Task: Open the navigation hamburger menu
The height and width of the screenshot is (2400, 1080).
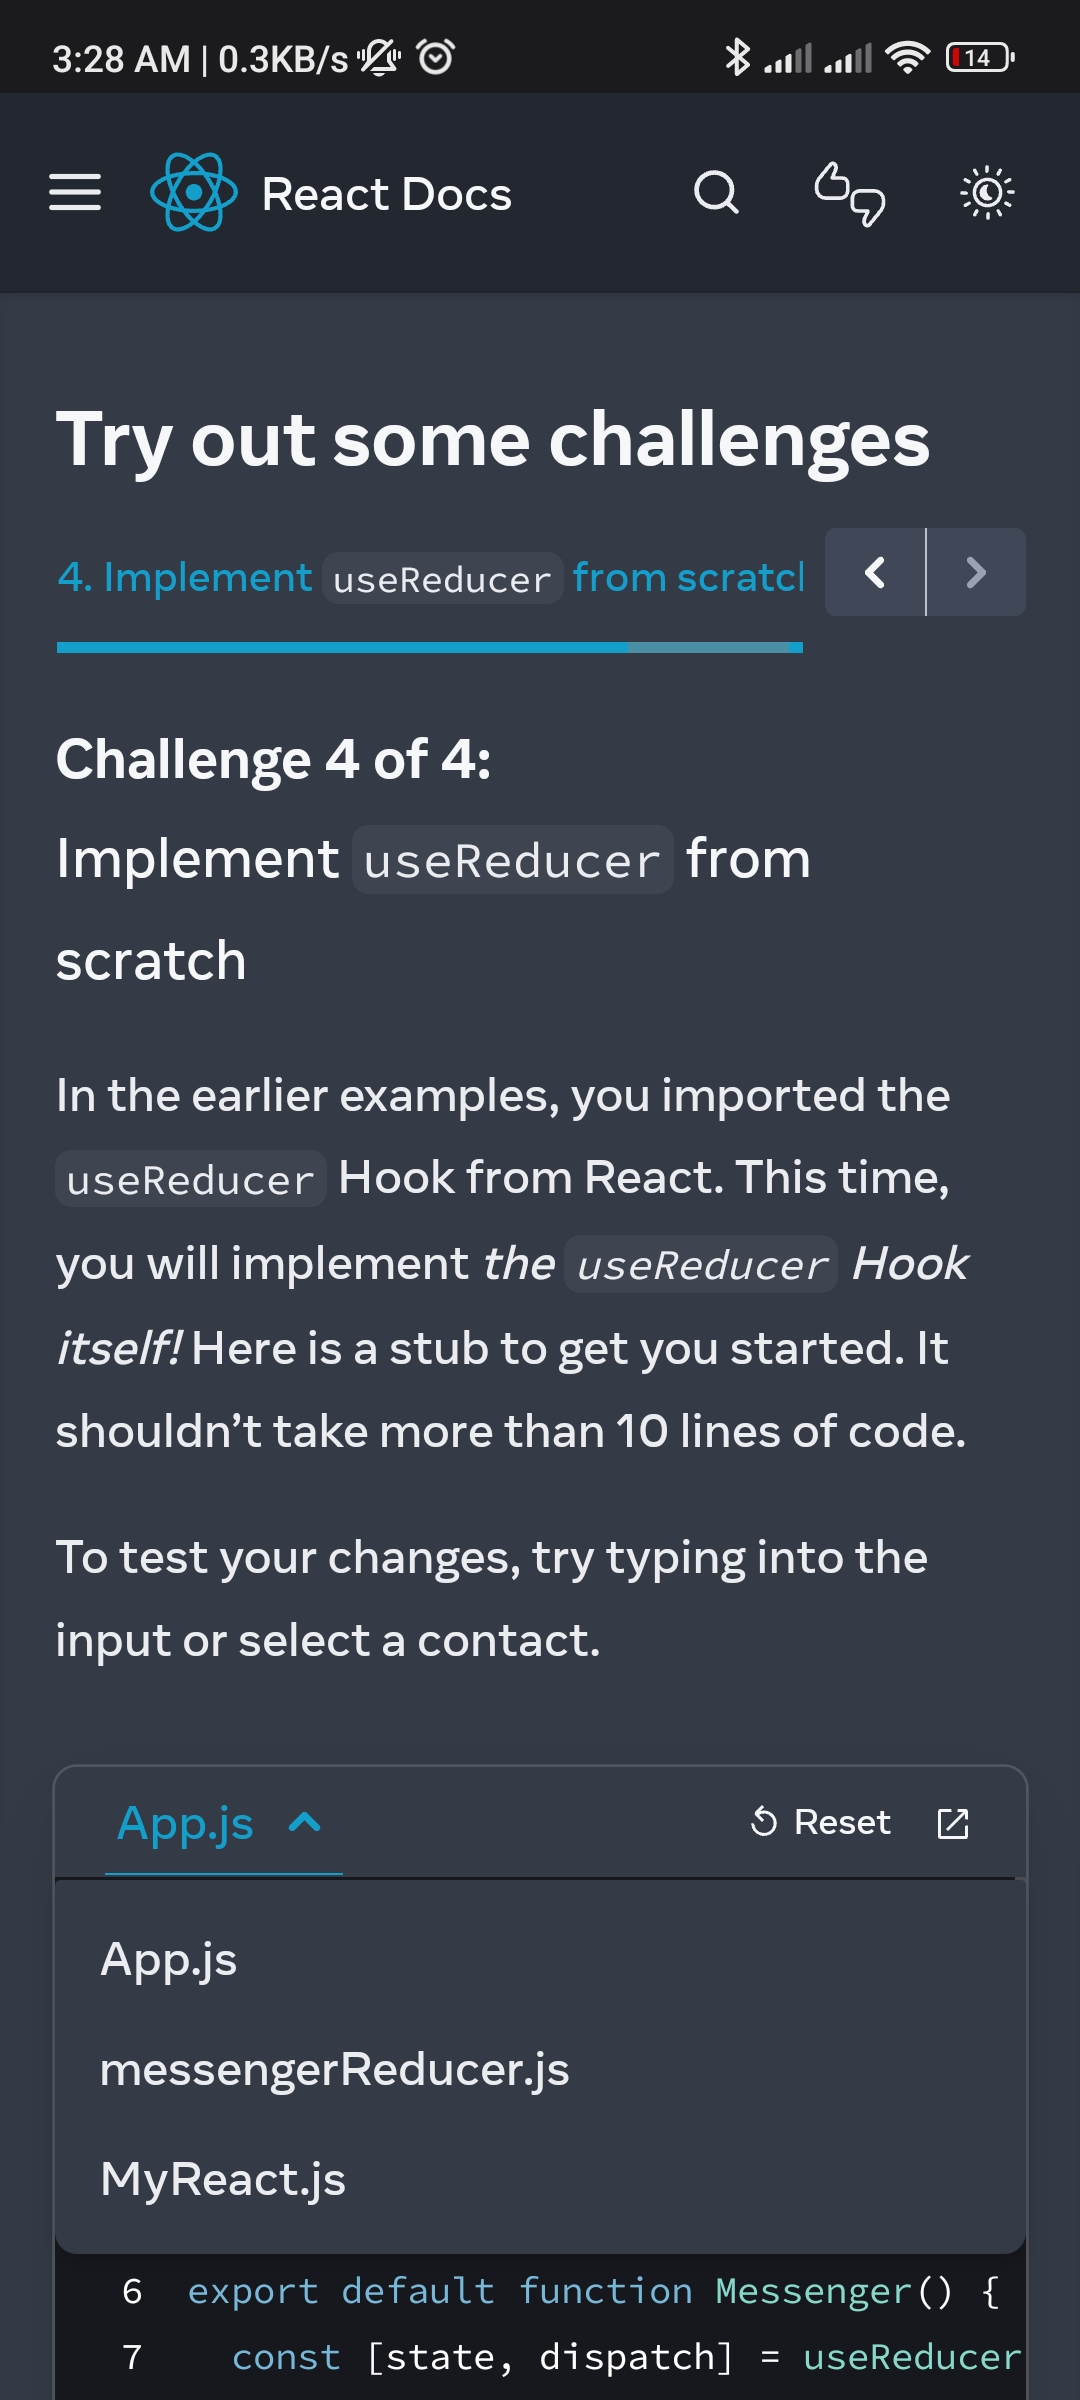Action: coord(75,193)
